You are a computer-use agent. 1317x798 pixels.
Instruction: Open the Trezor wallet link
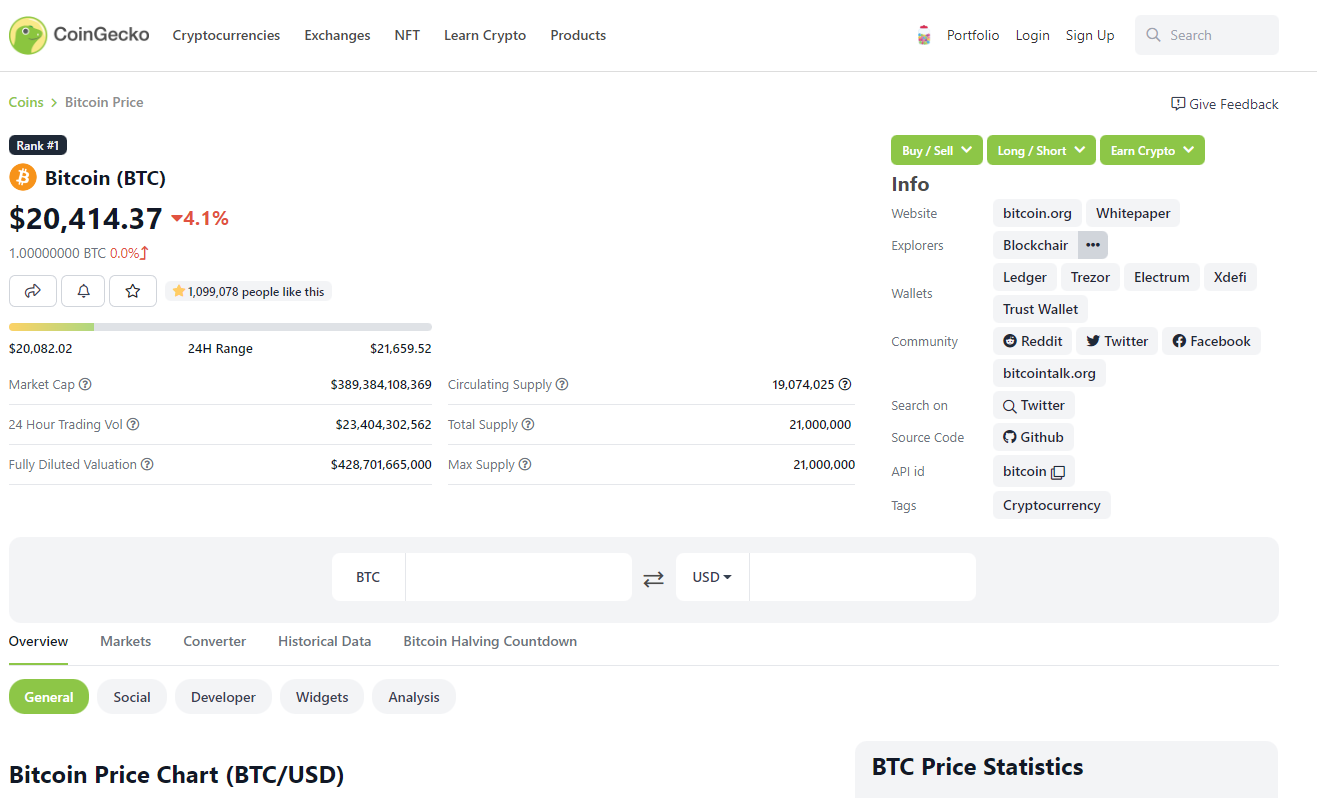tap(1090, 277)
